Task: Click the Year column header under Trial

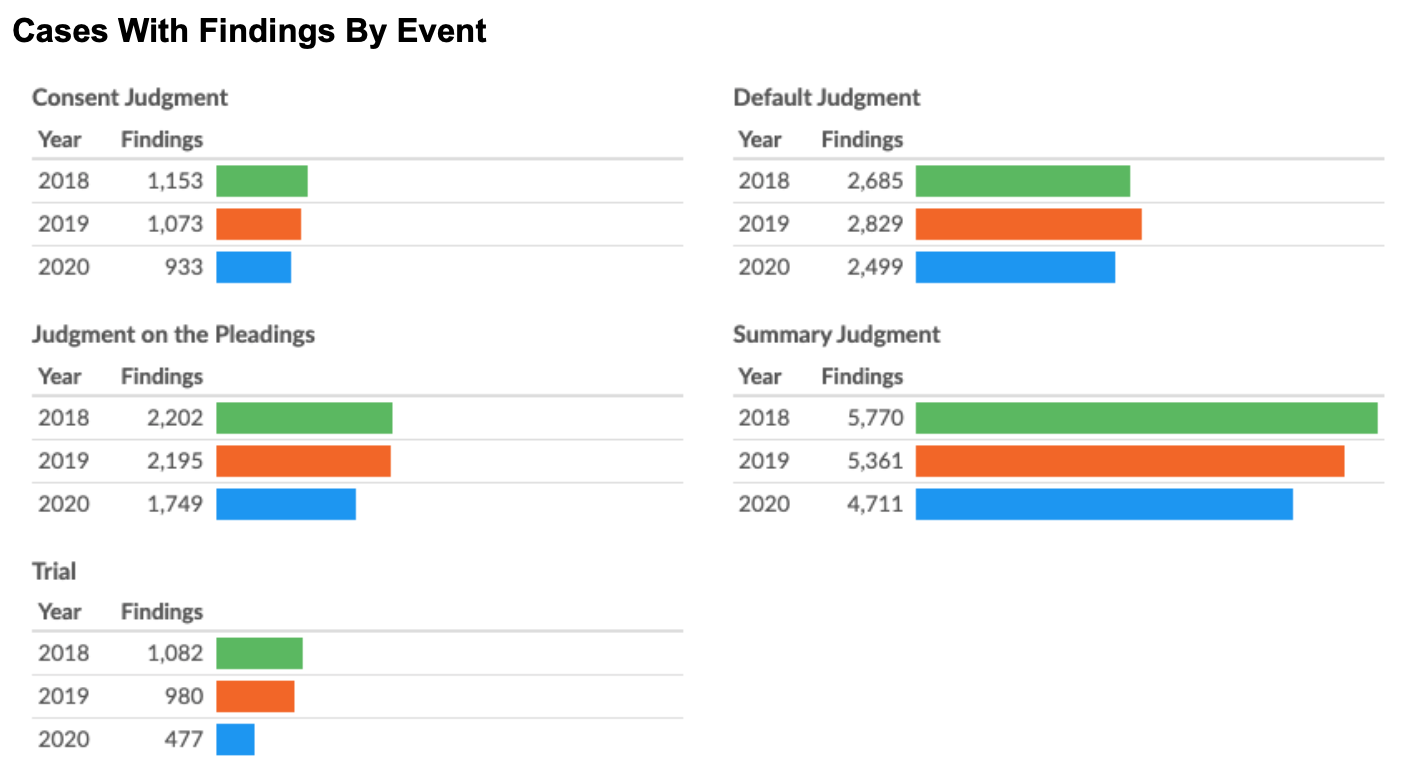Action: 60,612
